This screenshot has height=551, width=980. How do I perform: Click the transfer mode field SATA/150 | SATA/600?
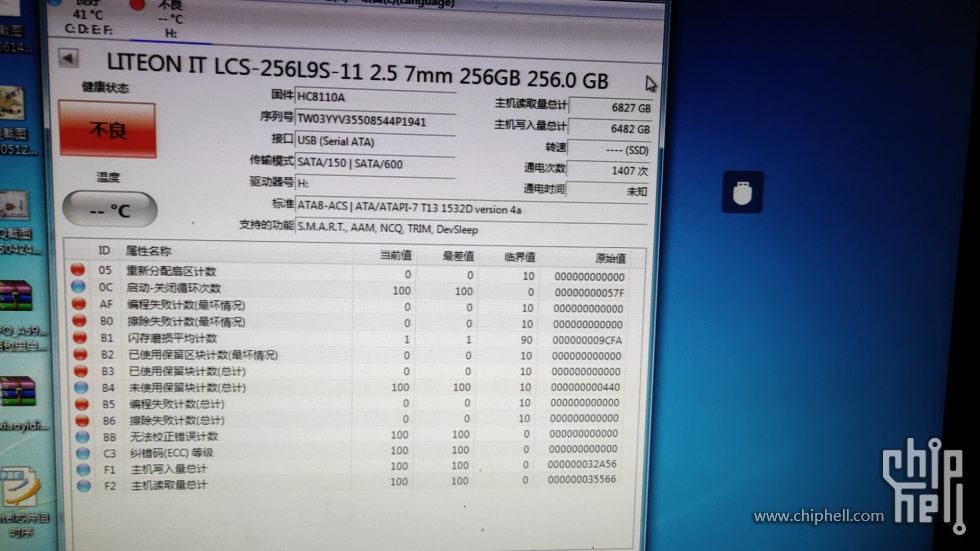[x=375, y=163]
